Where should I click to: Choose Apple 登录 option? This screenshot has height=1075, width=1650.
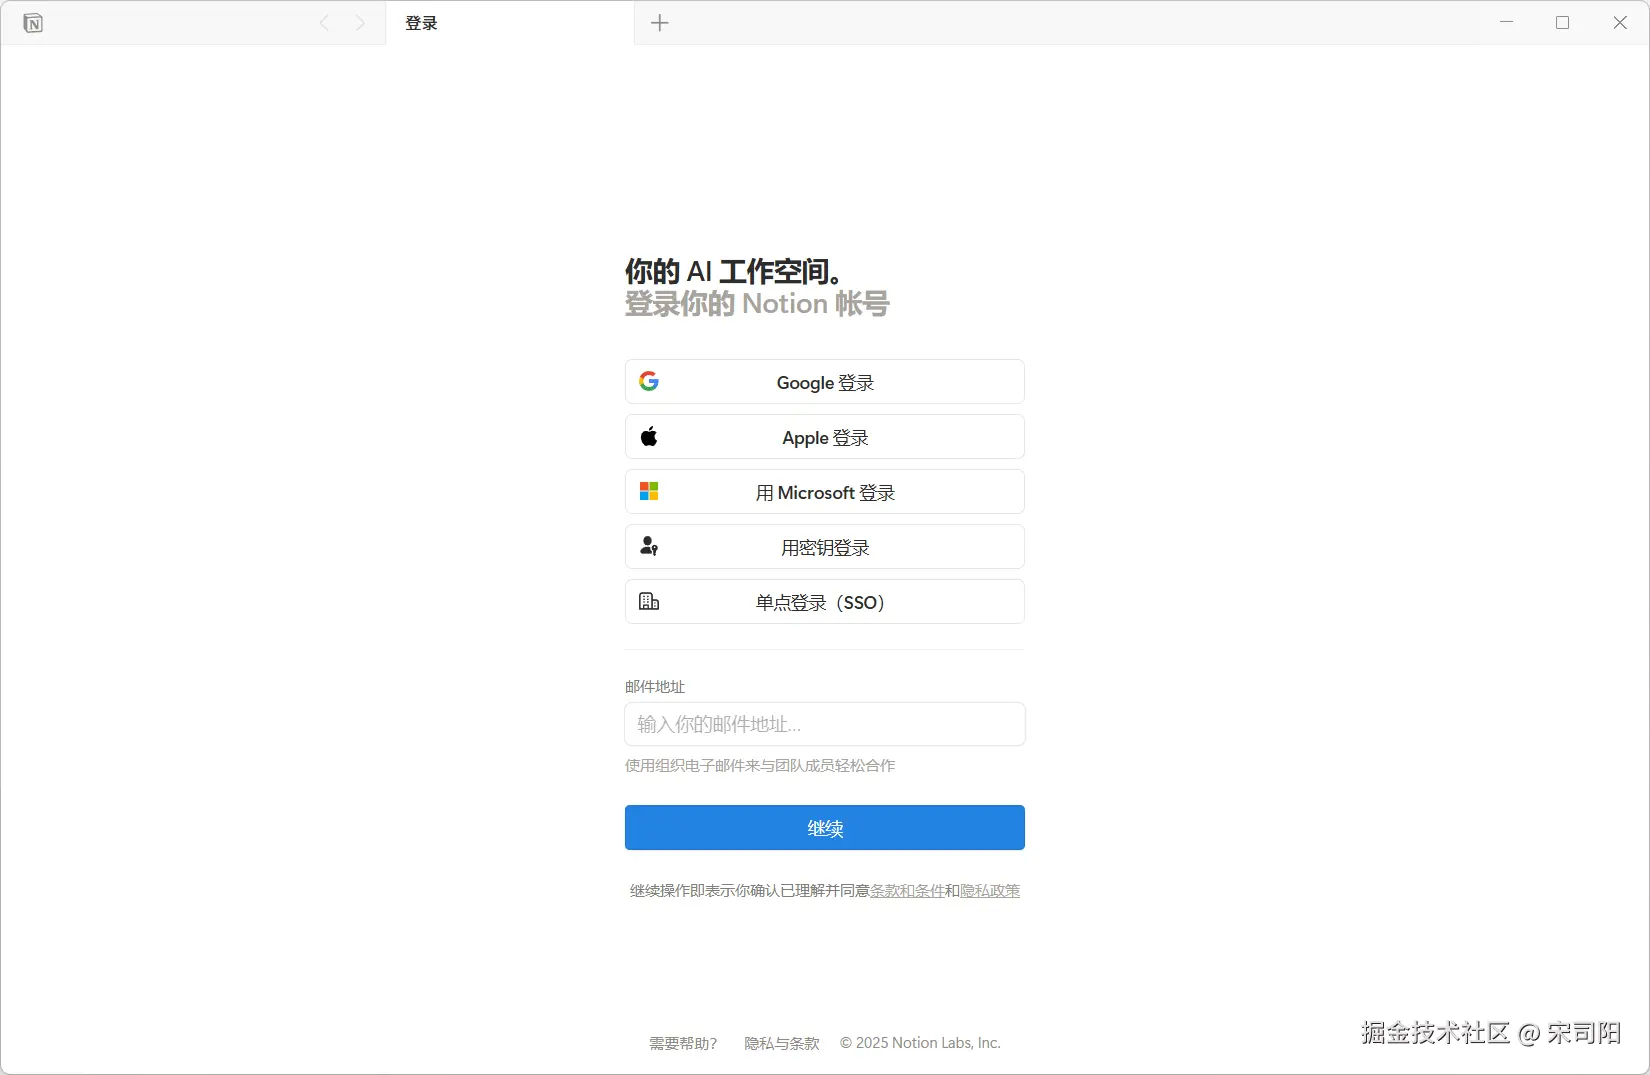pyautogui.click(x=825, y=437)
